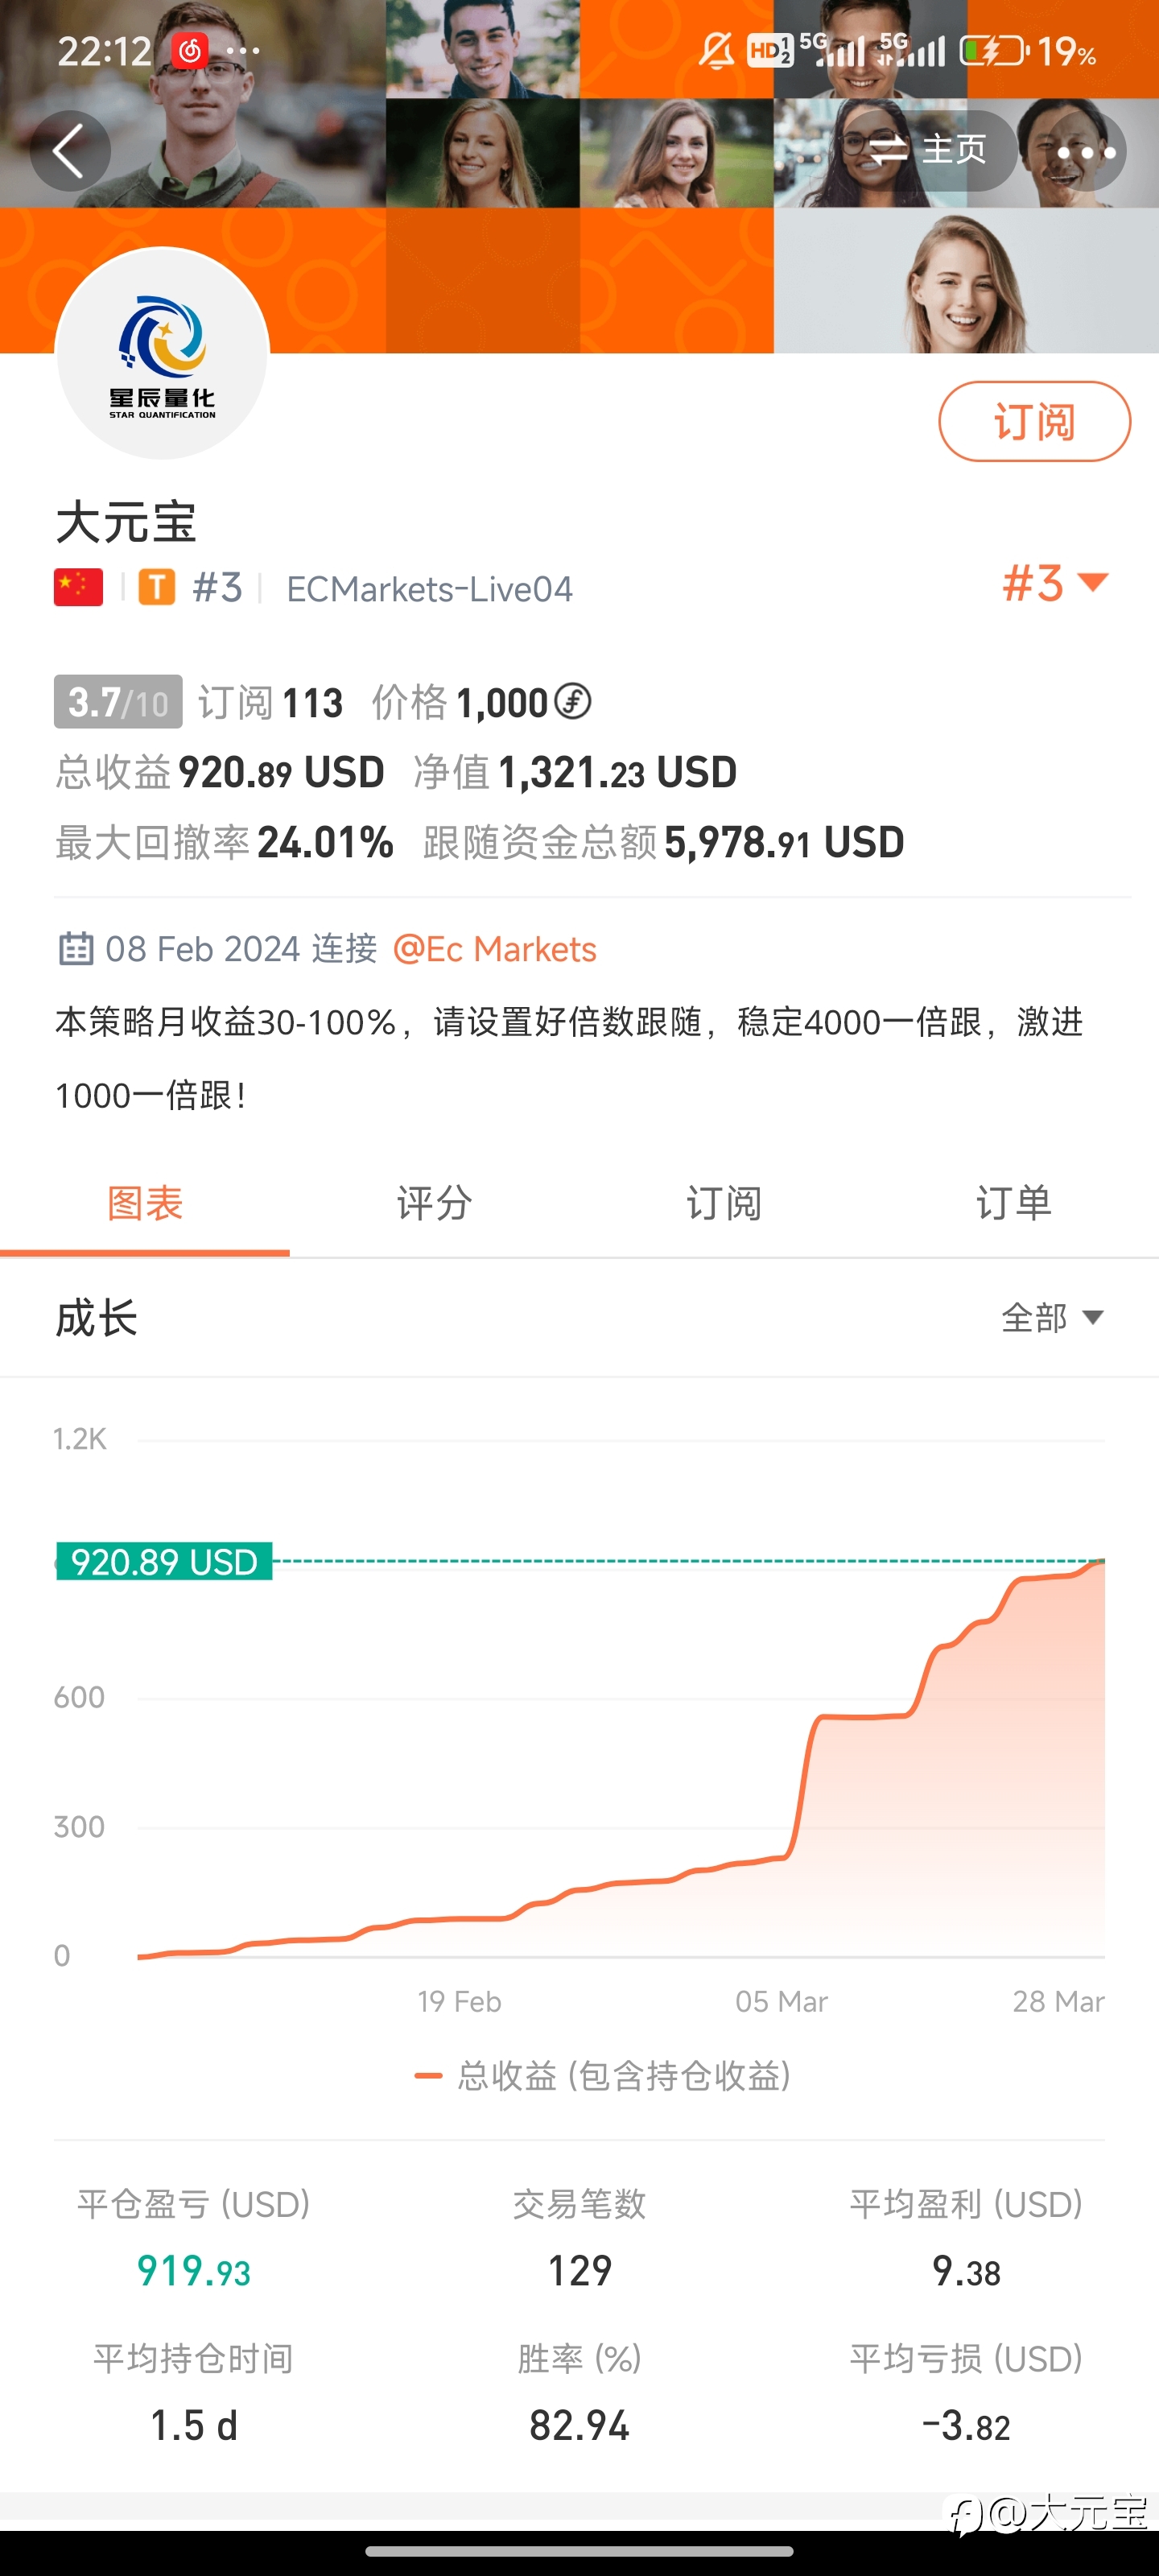The height and width of the screenshot is (2576, 1159).
Task: Tap the price currency coin icon
Action: click(x=573, y=701)
